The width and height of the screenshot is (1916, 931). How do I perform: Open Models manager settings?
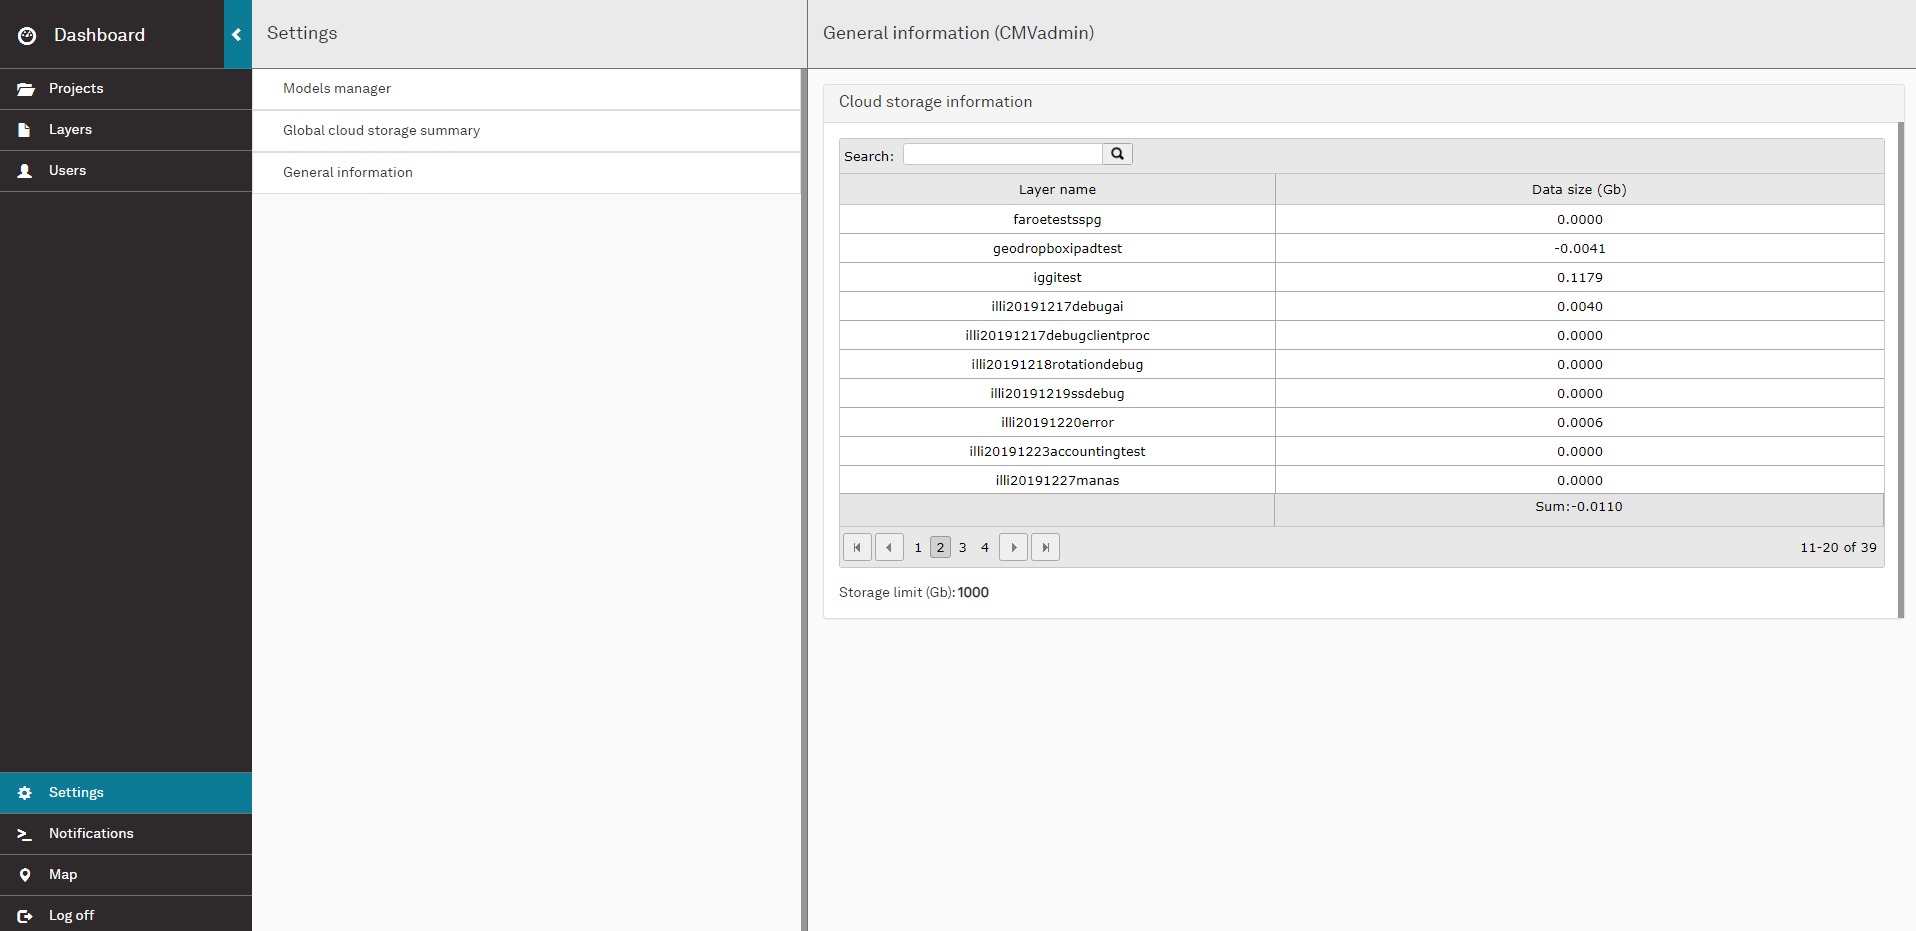[337, 89]
